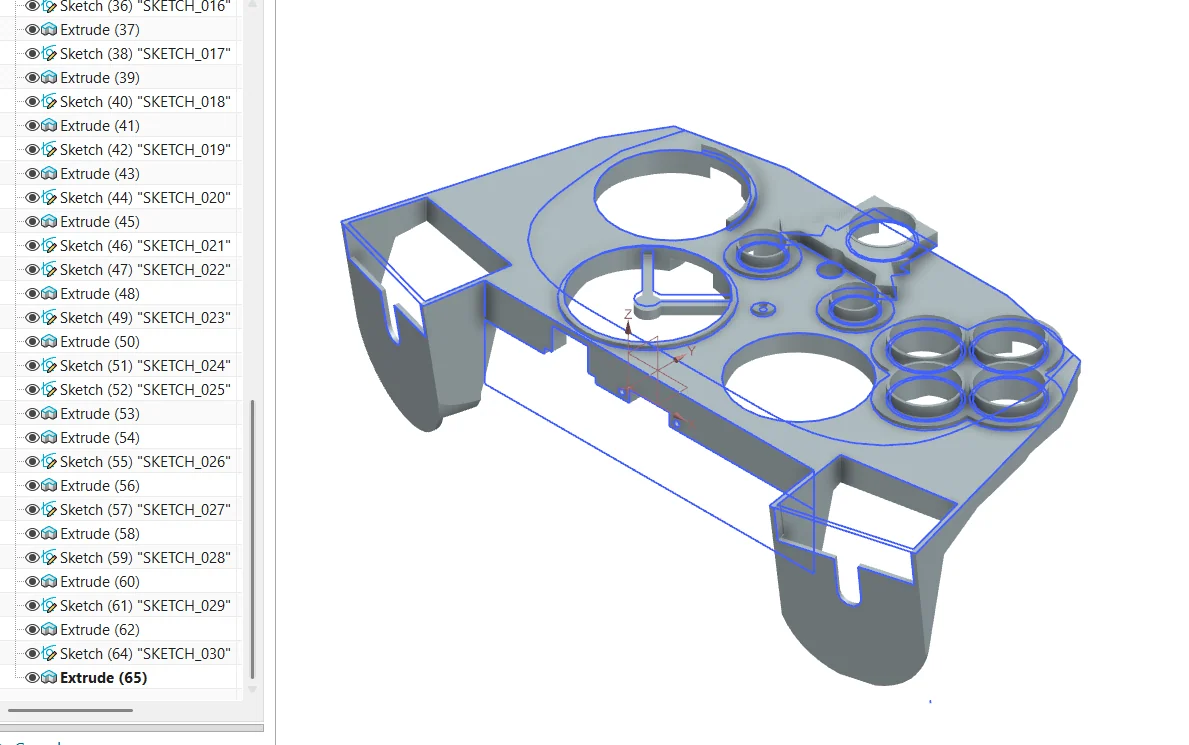Screen dimensions: 1189x745
Task: Select the Extrude (41) row text
Action: [x=100, y=126]
